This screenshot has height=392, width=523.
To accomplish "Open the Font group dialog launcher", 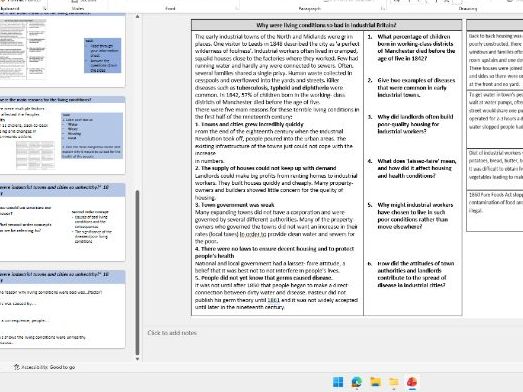I will (x=237, y=8).
